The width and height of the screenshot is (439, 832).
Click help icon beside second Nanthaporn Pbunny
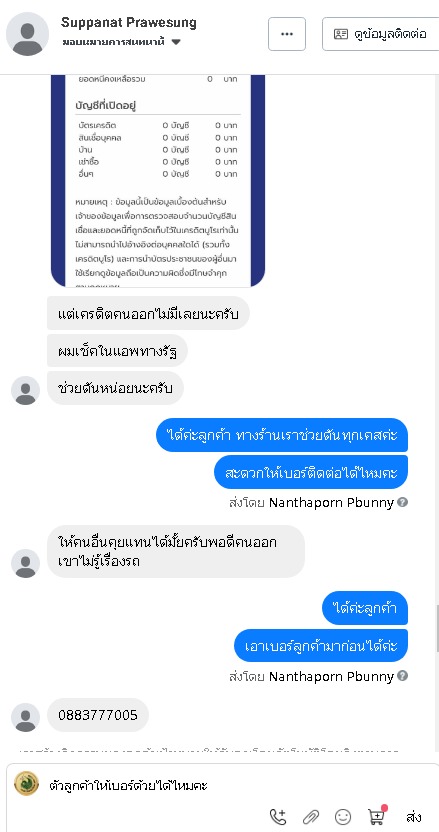(x=402, y=675)
